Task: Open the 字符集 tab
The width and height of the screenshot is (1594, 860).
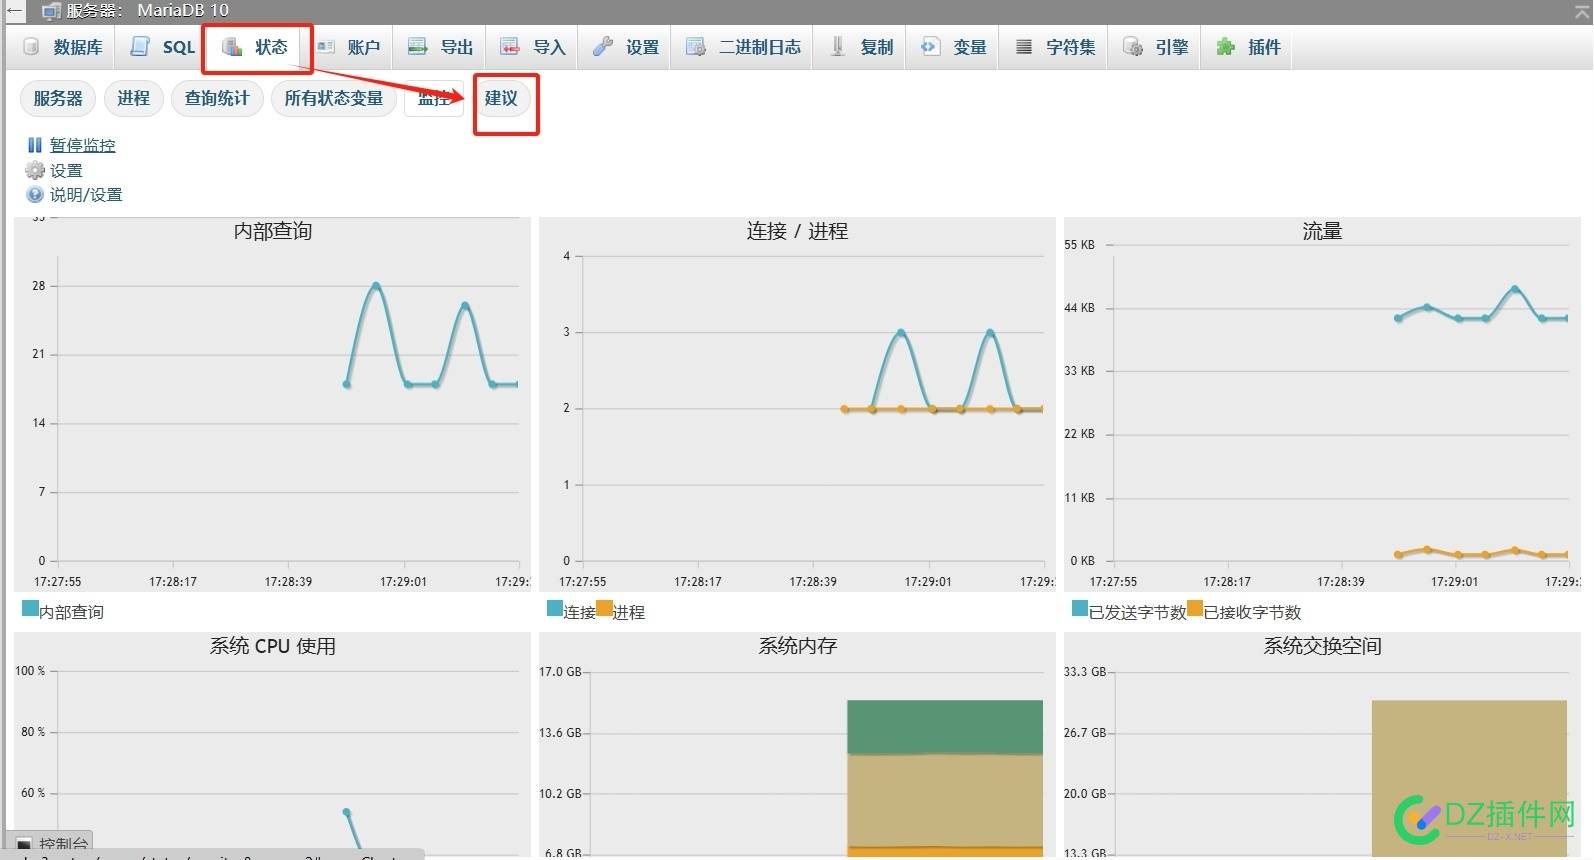Action: pos(1055,47)
